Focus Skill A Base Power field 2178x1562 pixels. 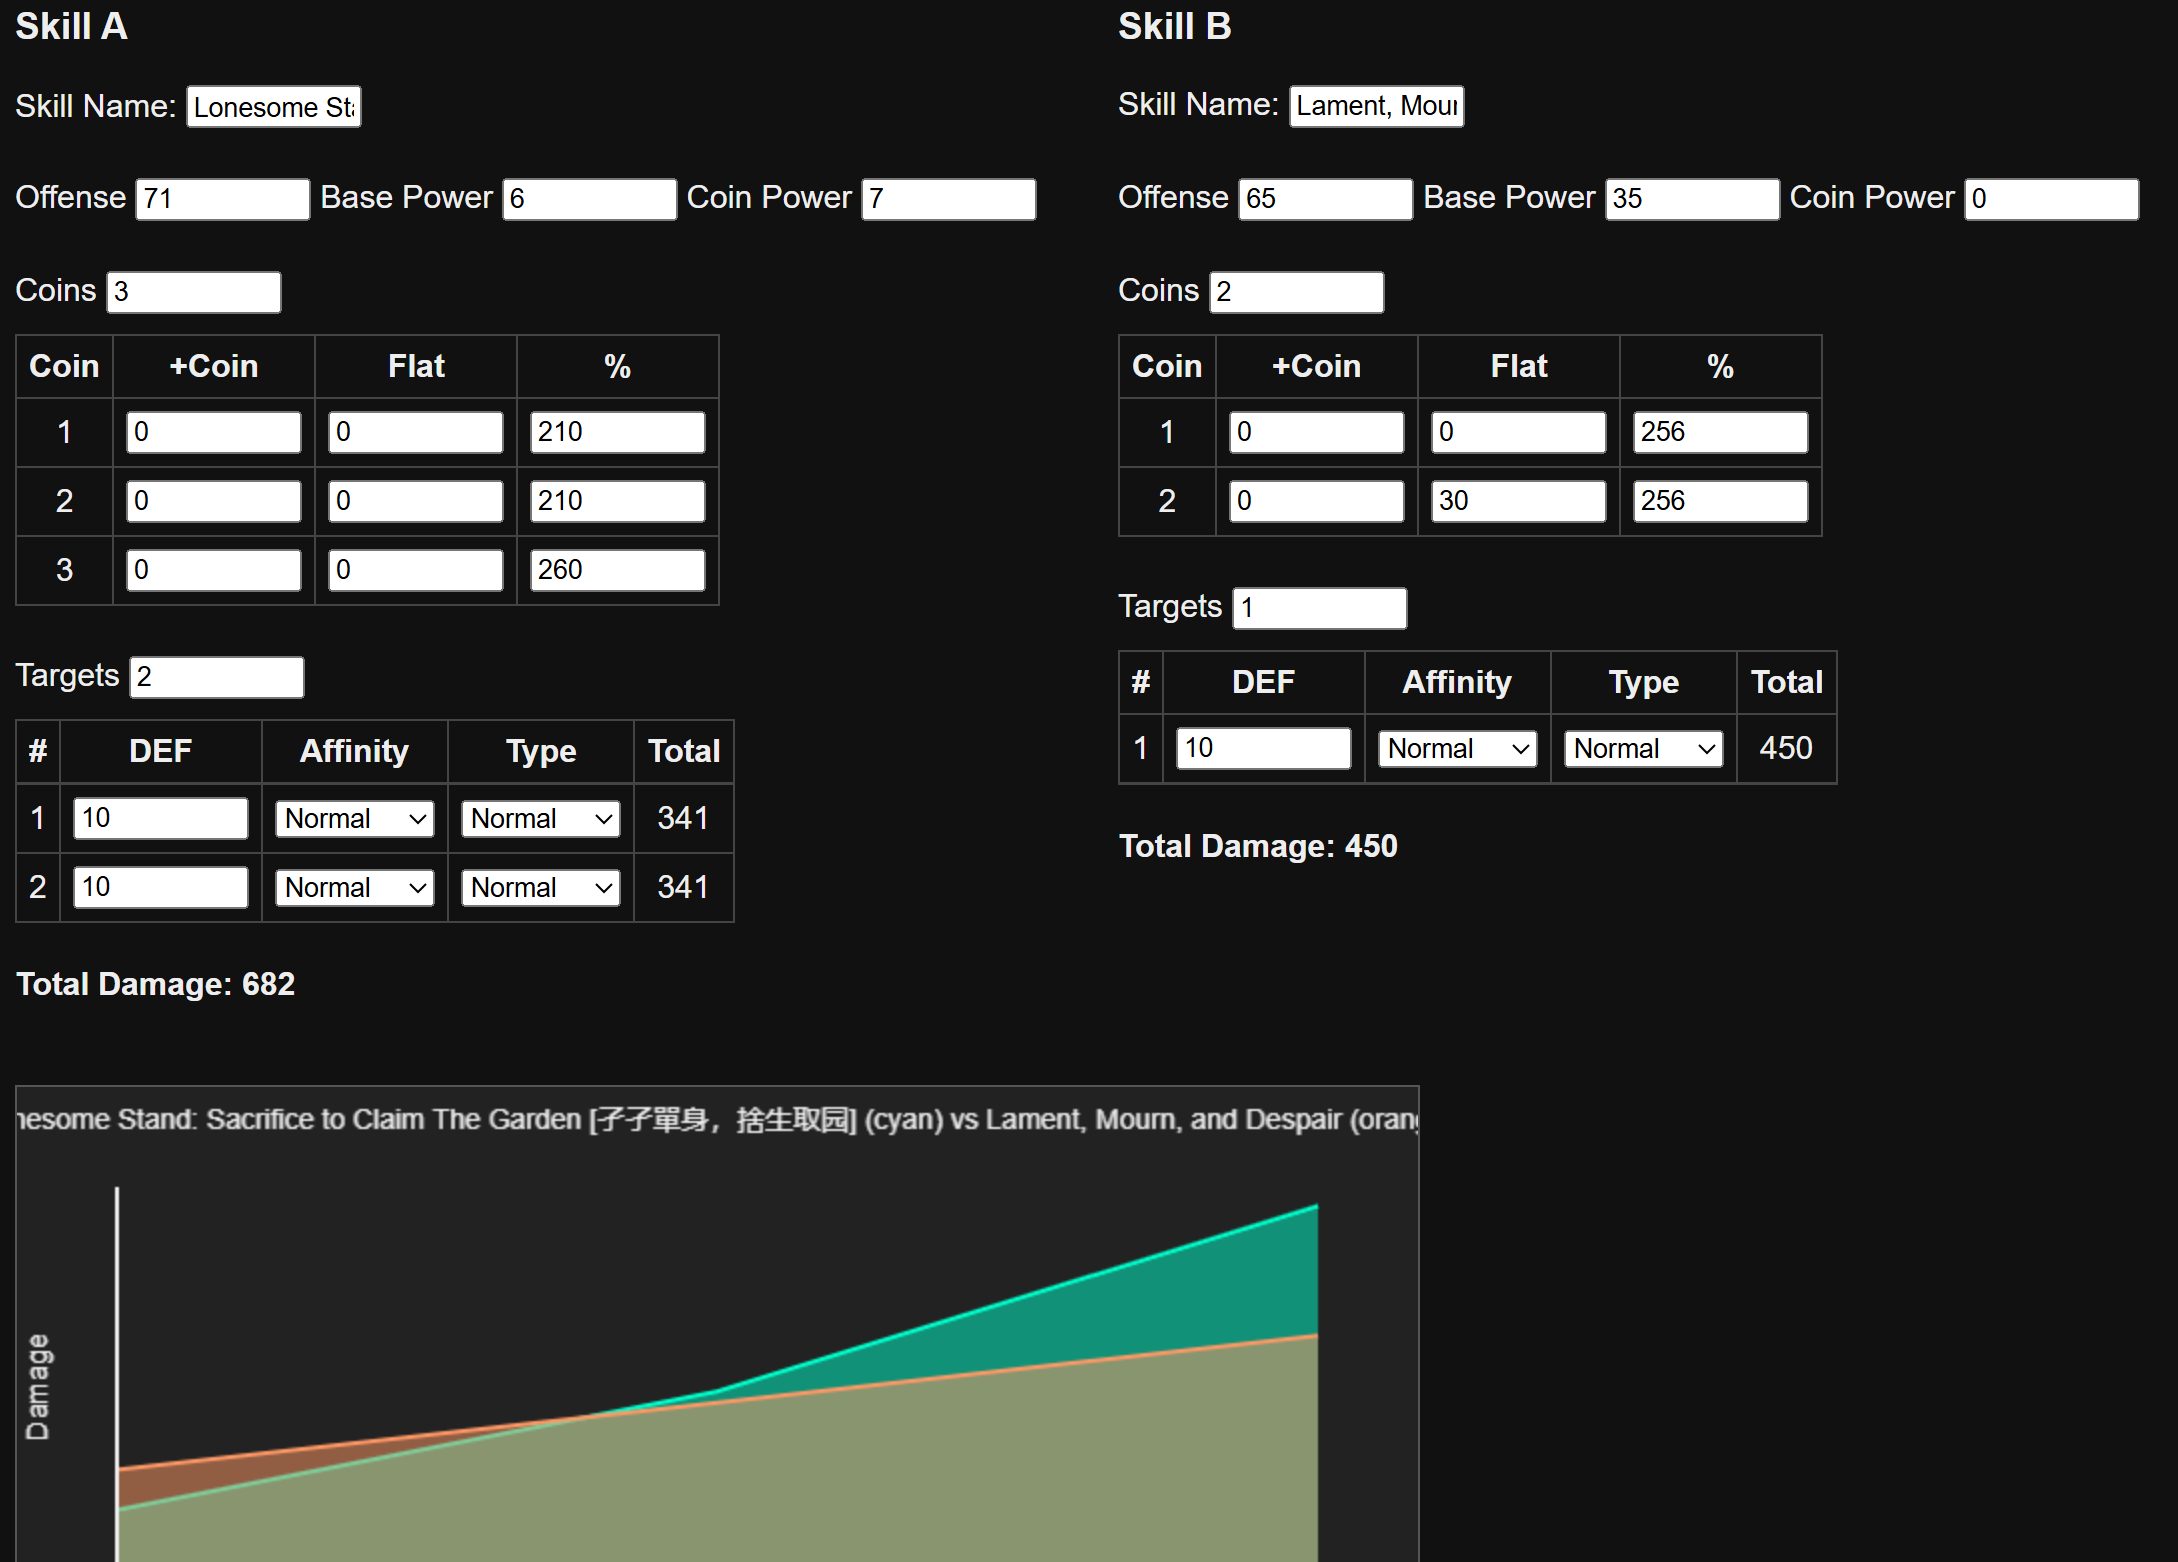[589, 199]
